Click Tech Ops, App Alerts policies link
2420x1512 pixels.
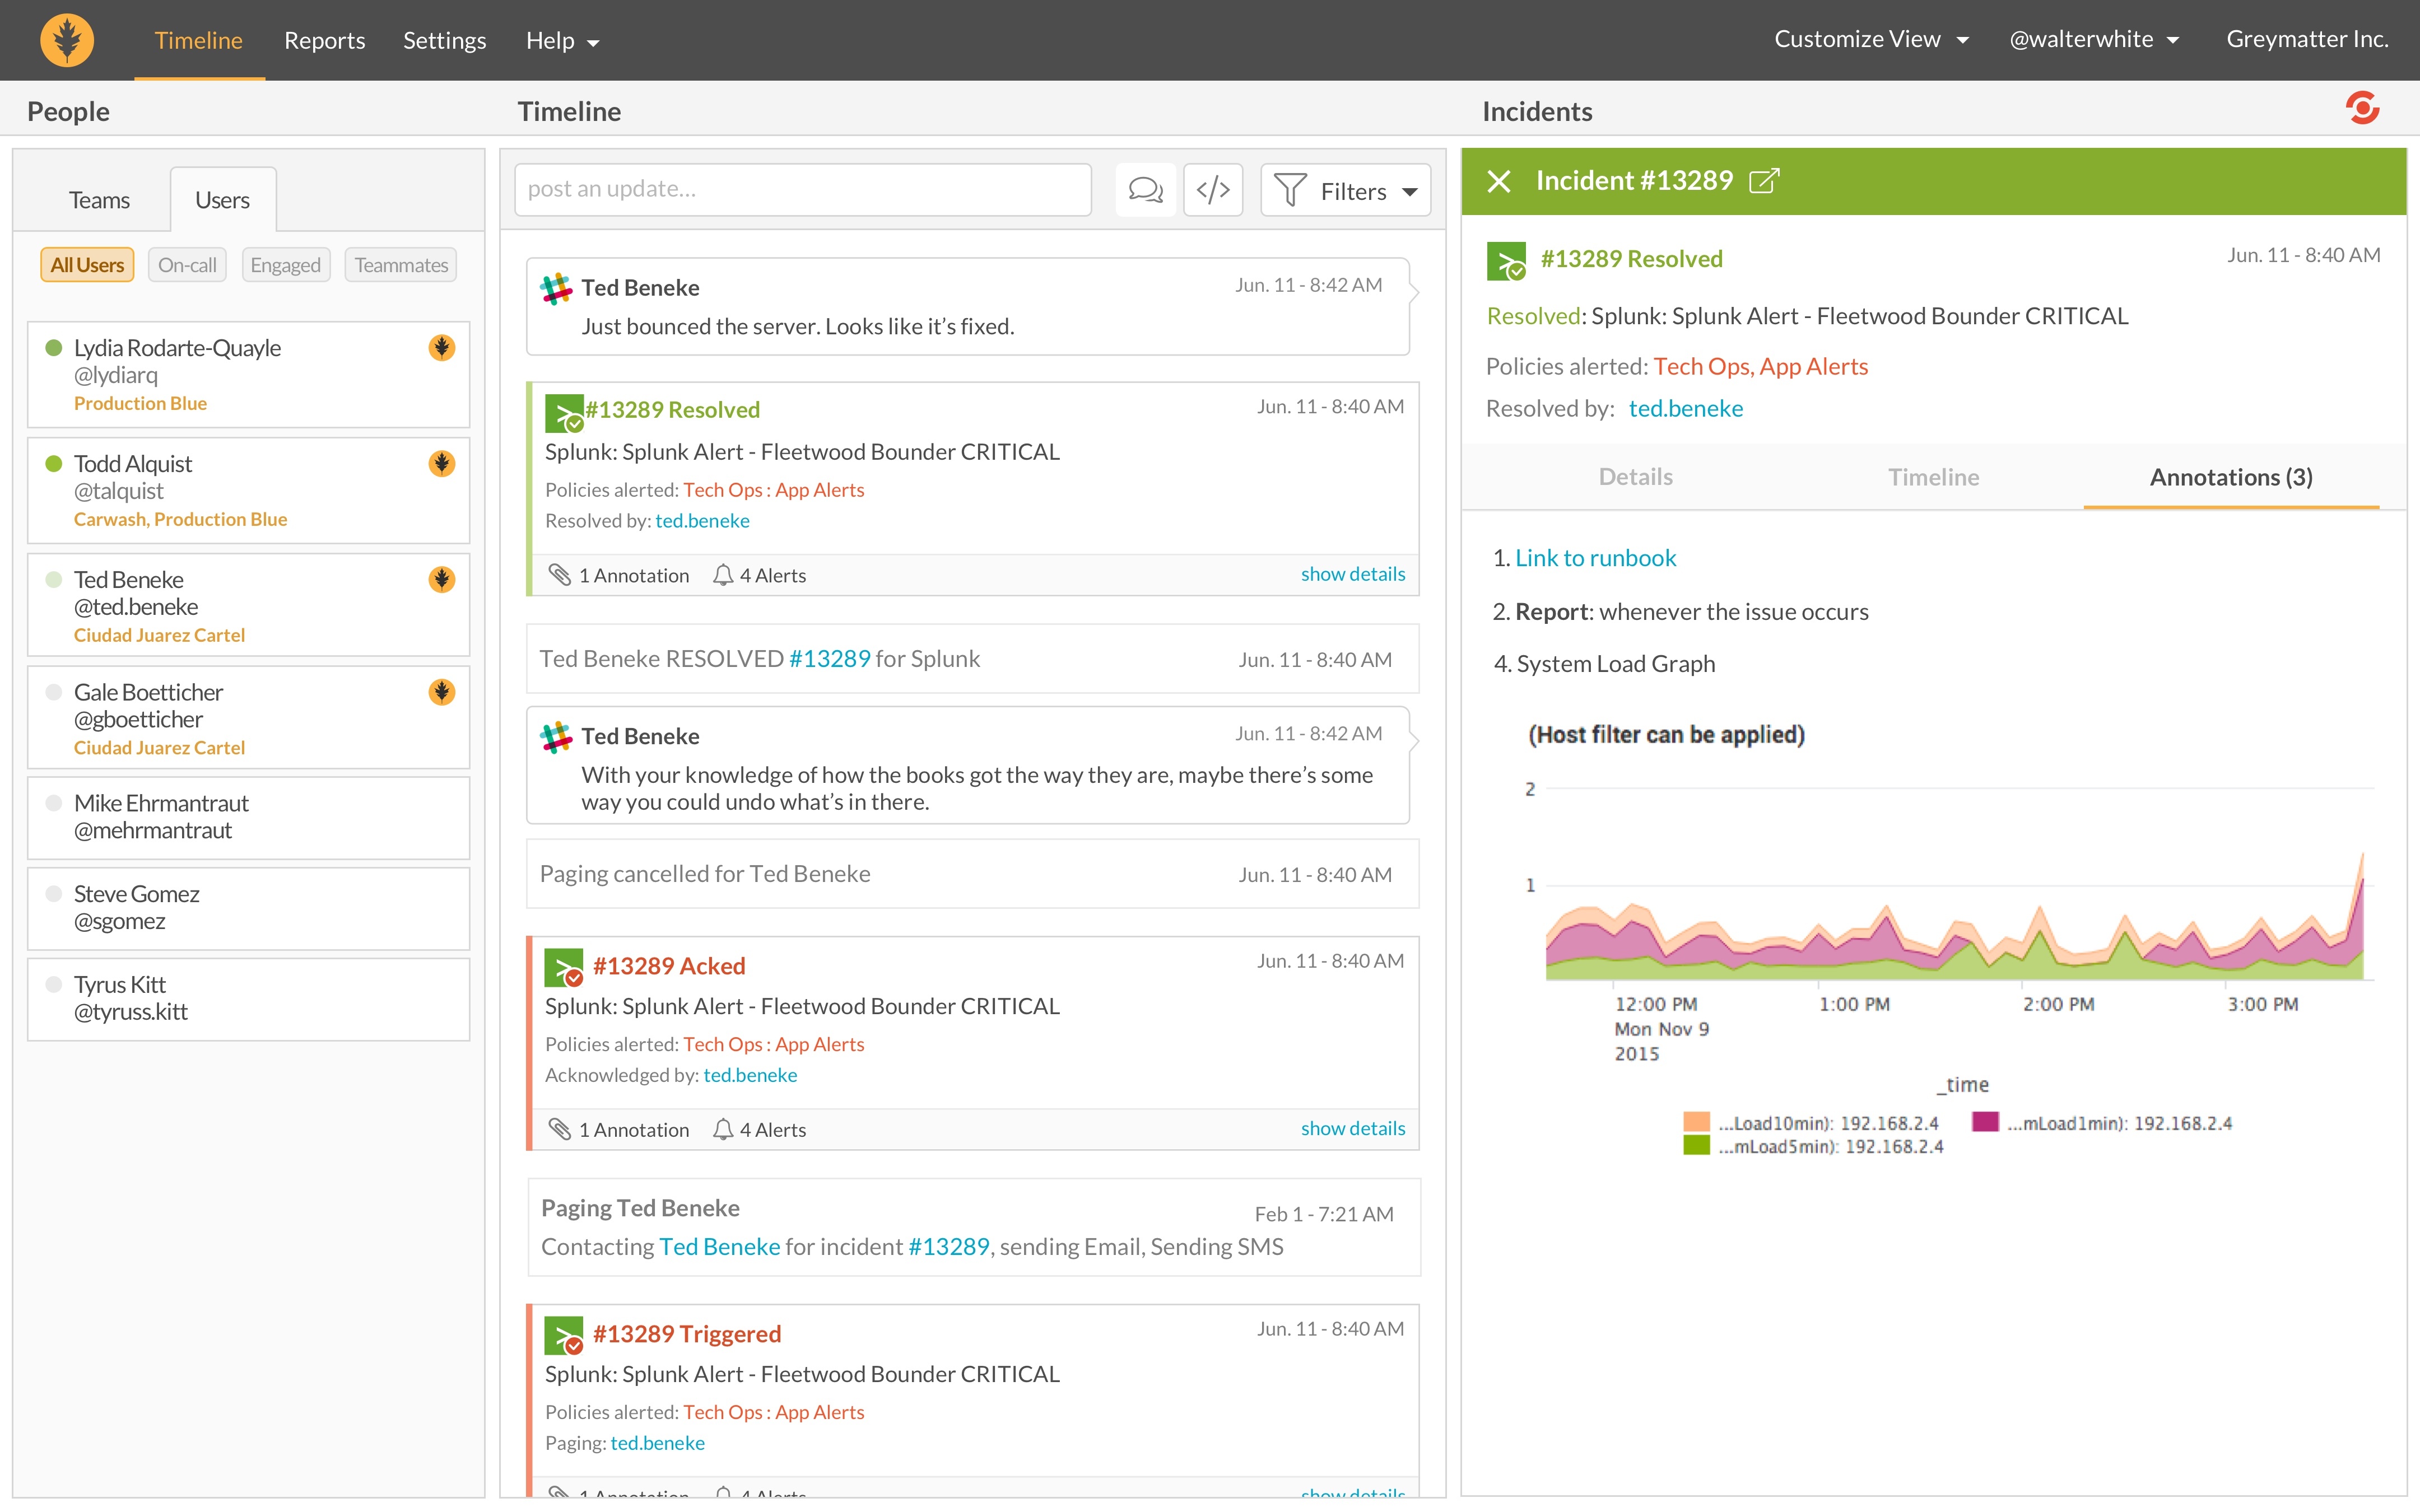pyautogui.click(x=1760, y=366)
